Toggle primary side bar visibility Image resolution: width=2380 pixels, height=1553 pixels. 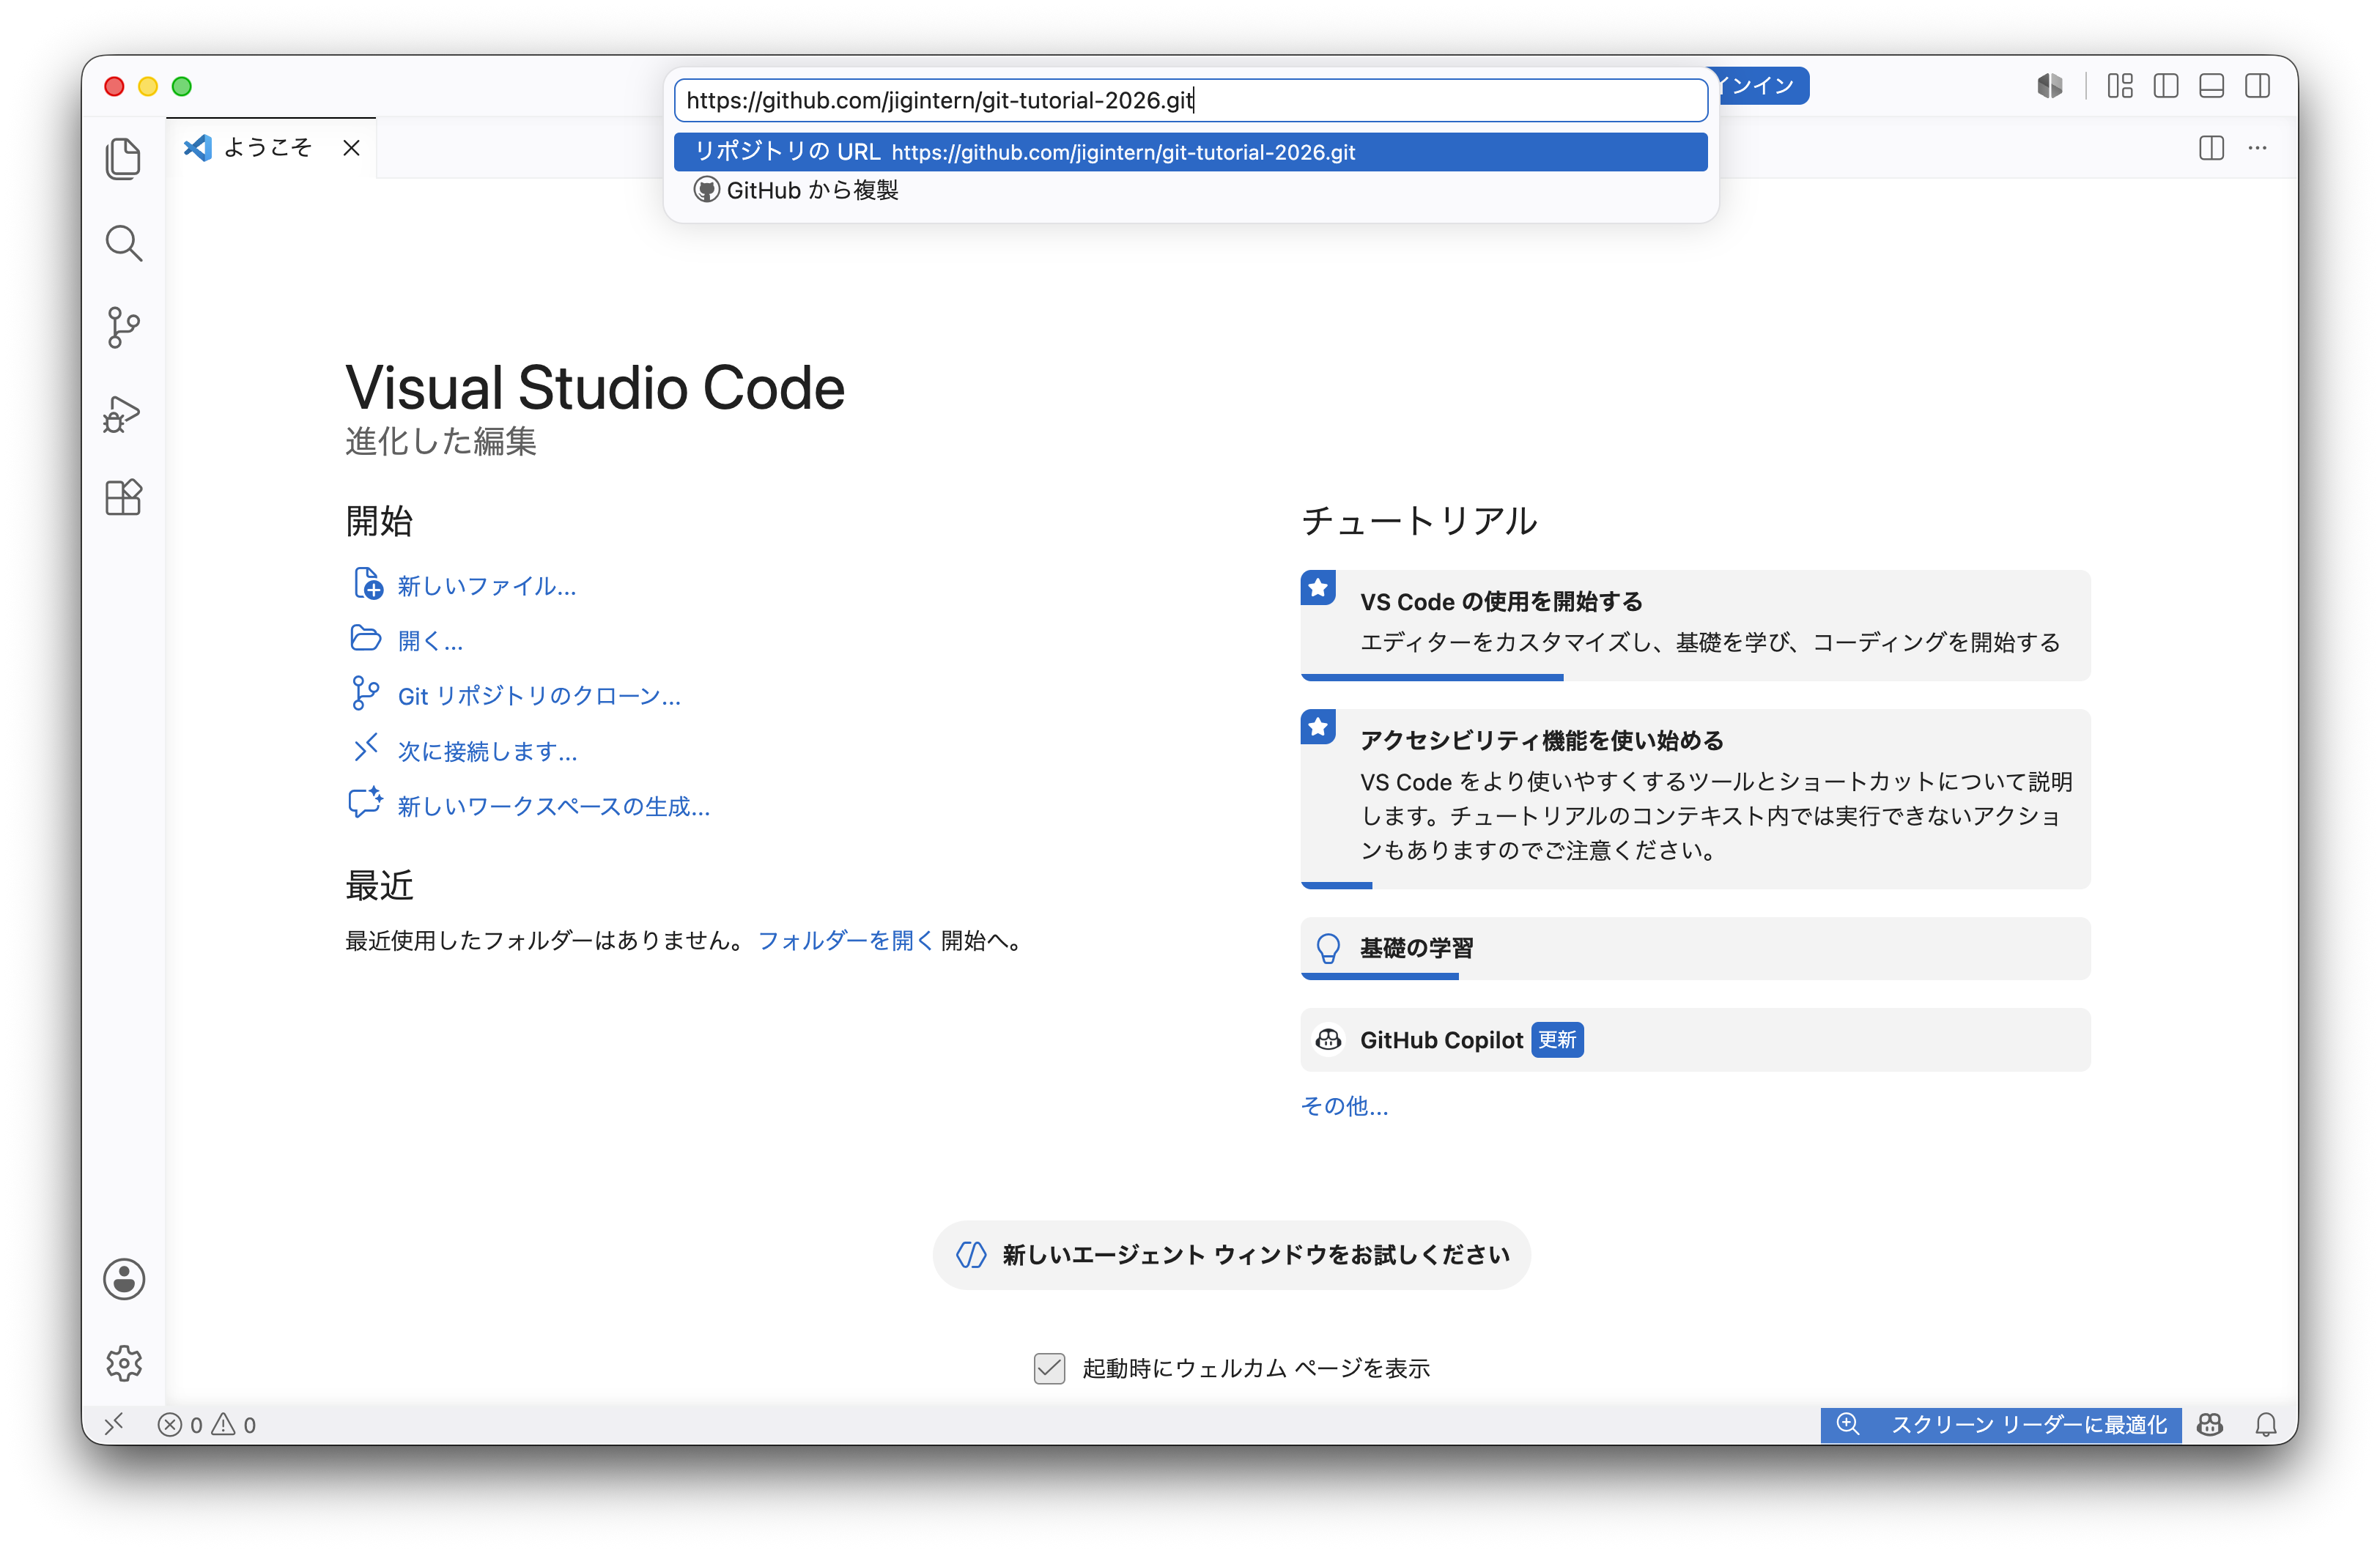2166,86
